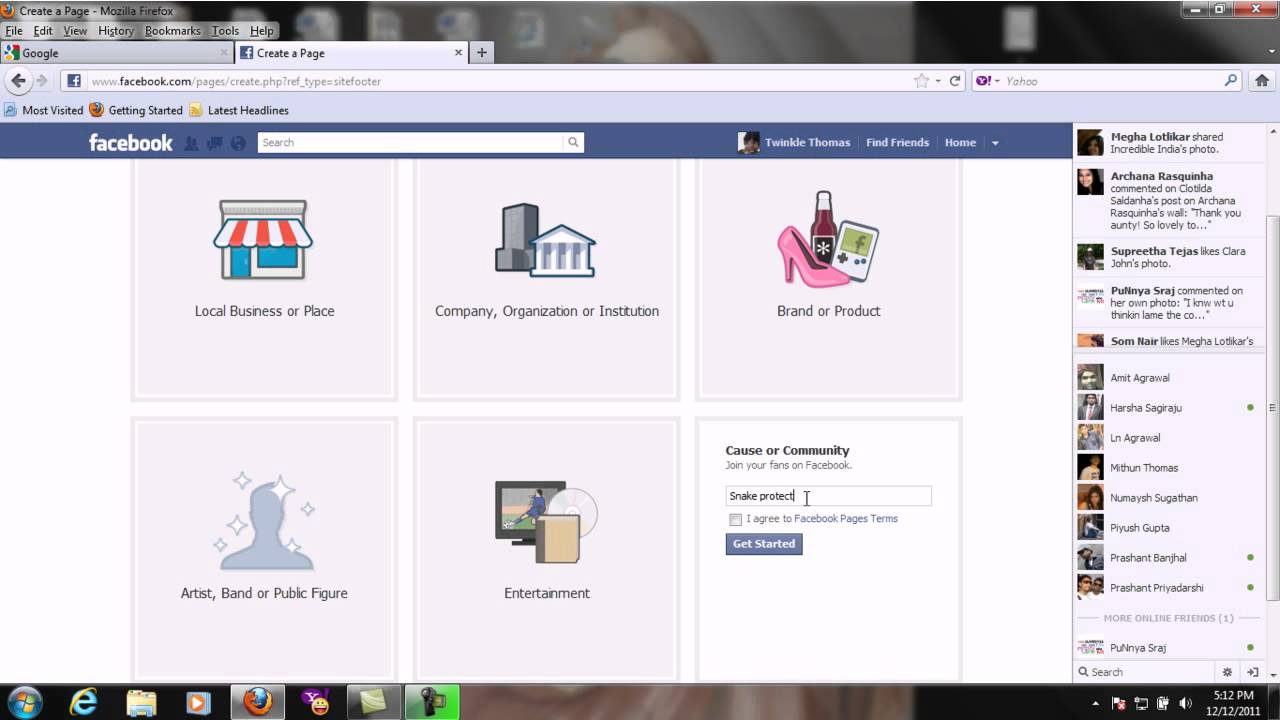The image size is (1280, 720).
Task: Click the Facebook search box
Action: tap(411, 142)
